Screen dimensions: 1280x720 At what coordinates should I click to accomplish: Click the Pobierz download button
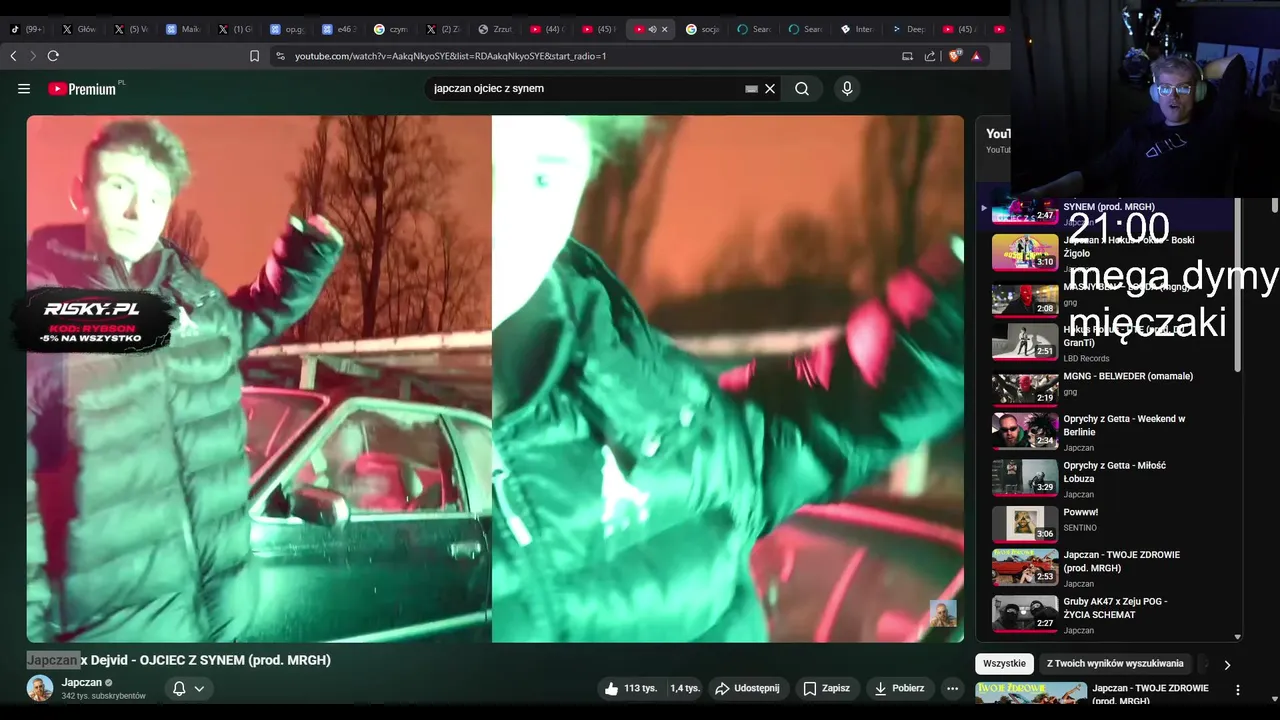point(899,688)
